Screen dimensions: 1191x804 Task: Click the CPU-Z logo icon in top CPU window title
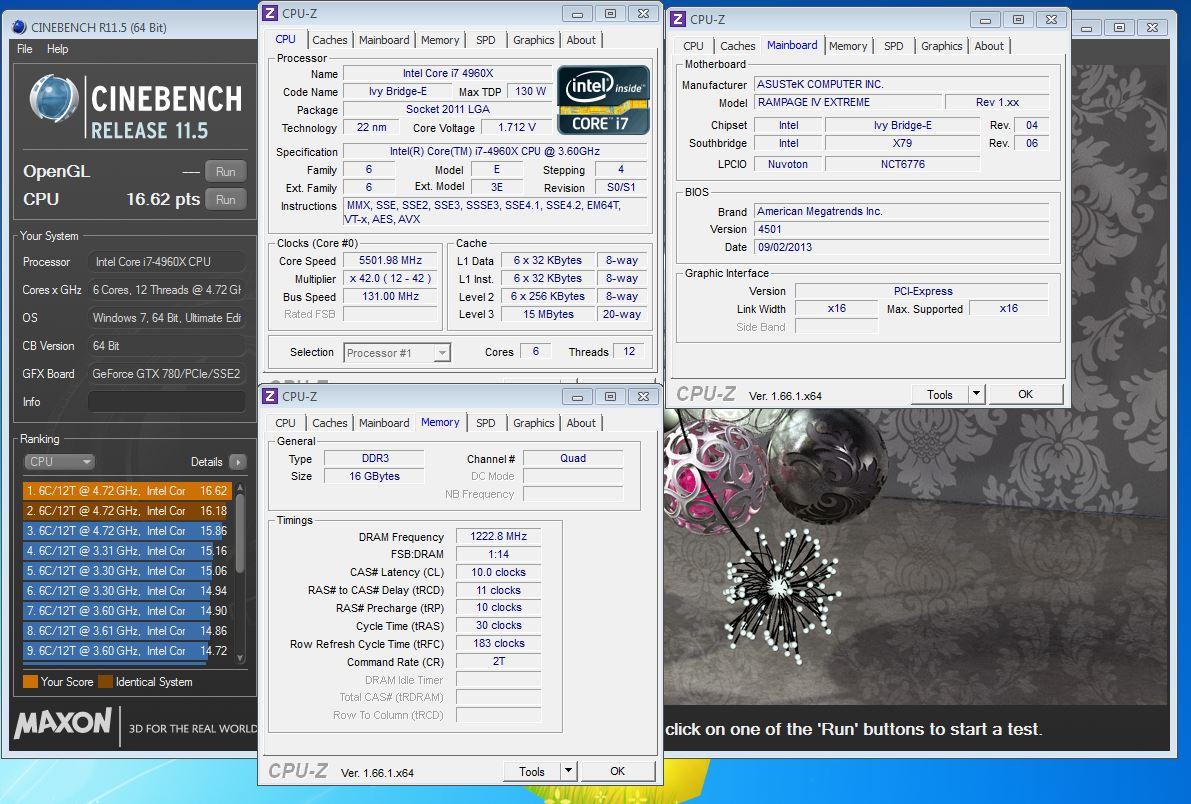(270, 14)
